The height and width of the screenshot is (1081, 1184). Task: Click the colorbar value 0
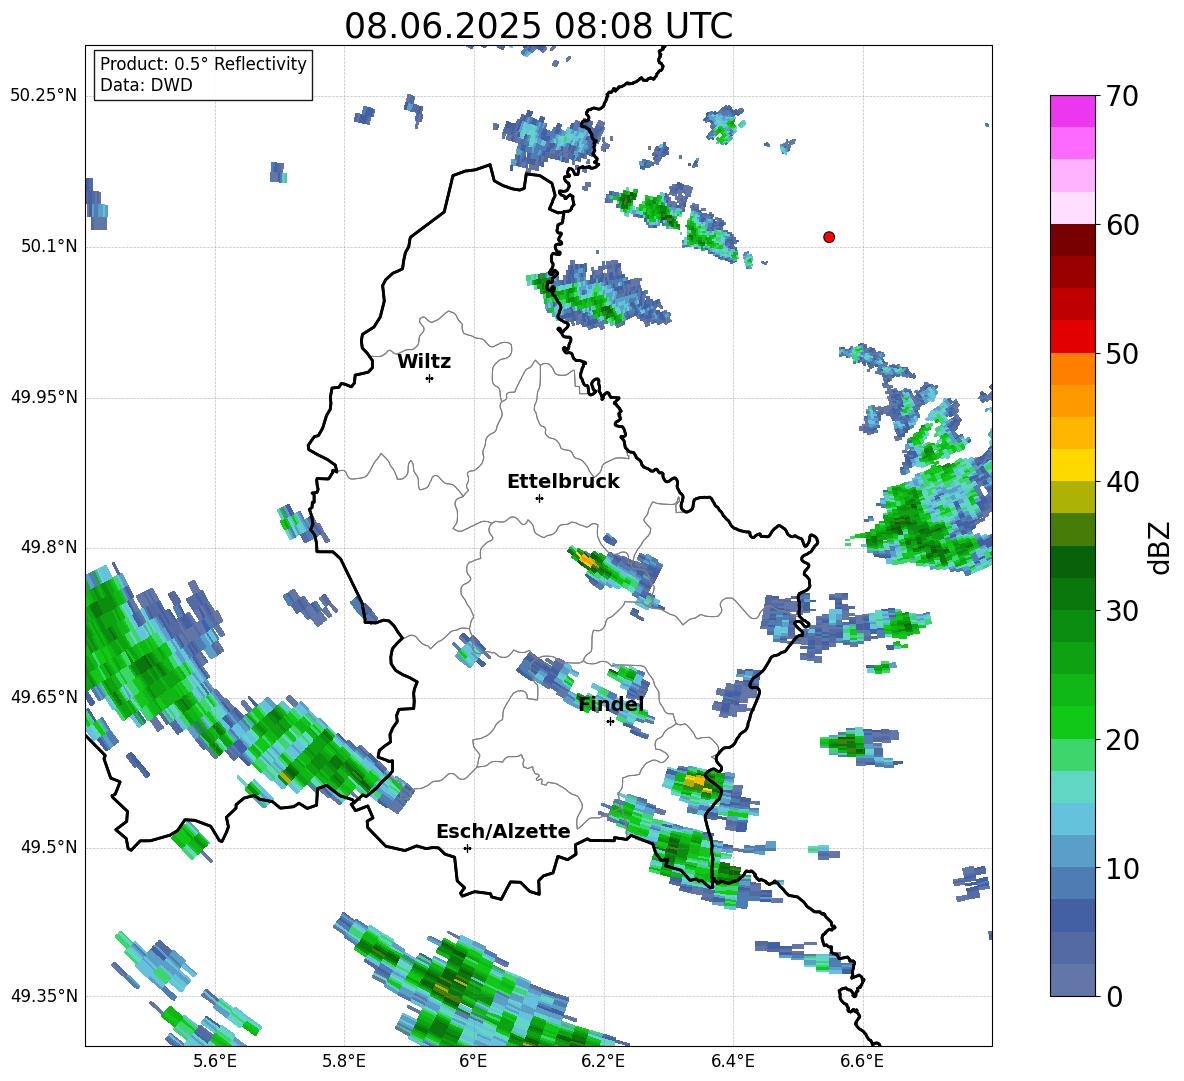[x=1114, y=996]
